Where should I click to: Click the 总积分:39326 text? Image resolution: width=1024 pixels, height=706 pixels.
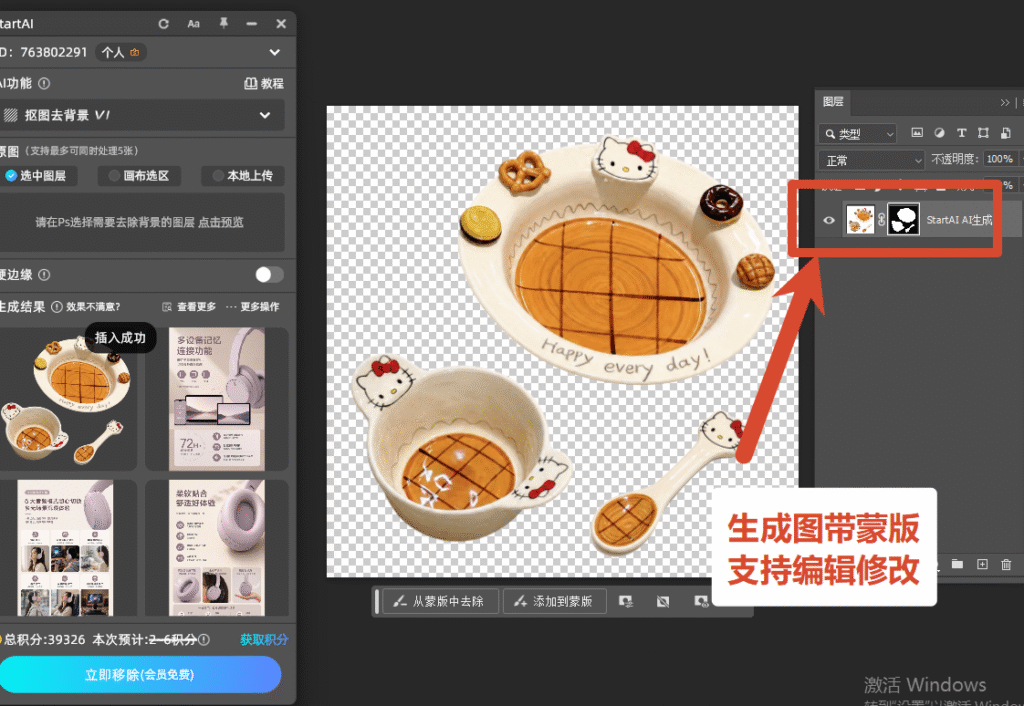(x=45, y=640)
